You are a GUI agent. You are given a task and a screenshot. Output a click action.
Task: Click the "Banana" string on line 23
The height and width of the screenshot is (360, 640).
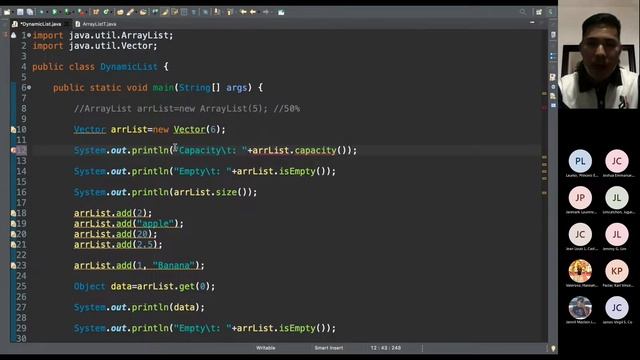point(173,265)
